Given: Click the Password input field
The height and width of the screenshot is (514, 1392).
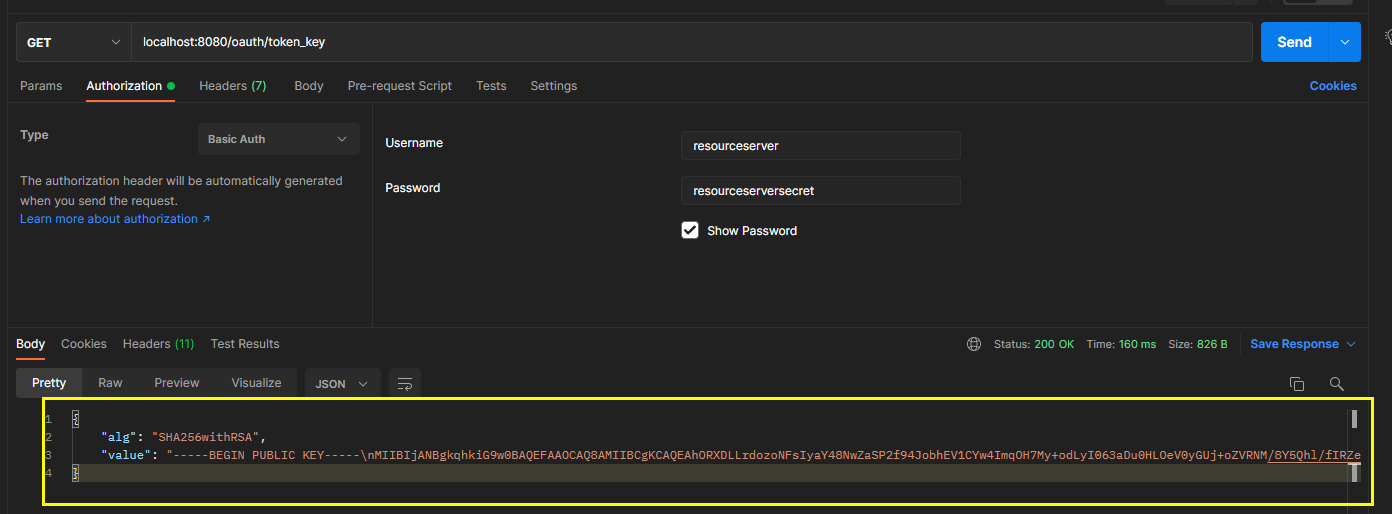Looking at the screenshot, I should pyautogui.click(x=821, y=190).
